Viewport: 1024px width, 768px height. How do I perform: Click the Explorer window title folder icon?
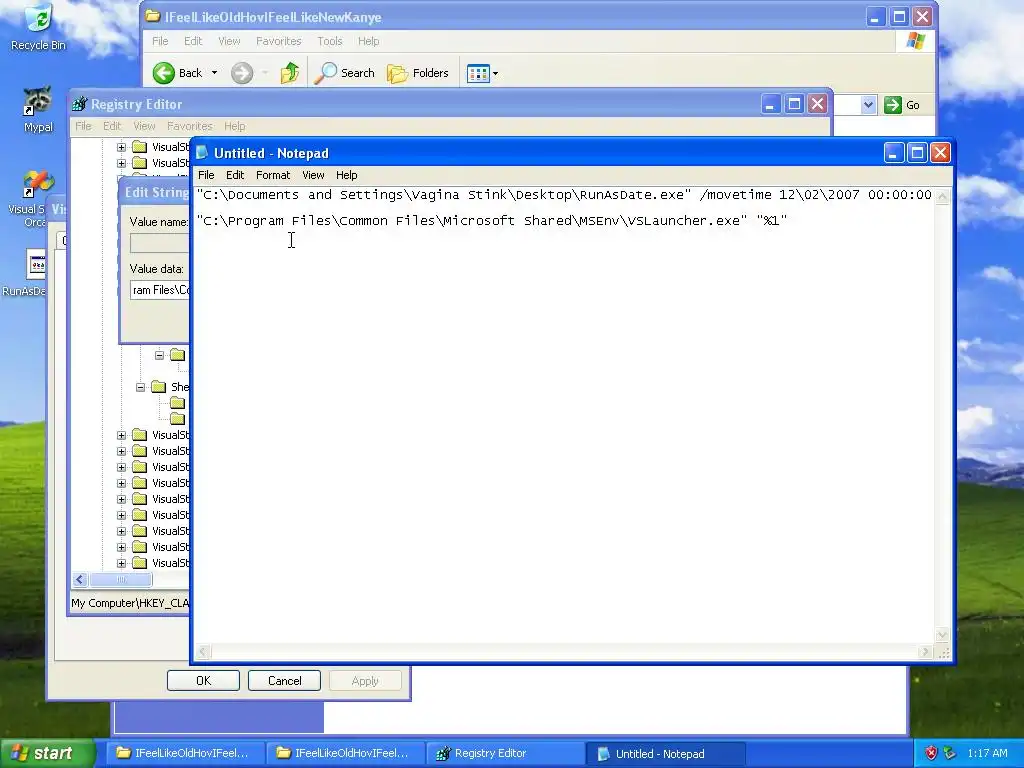click(x=153, y=16)
